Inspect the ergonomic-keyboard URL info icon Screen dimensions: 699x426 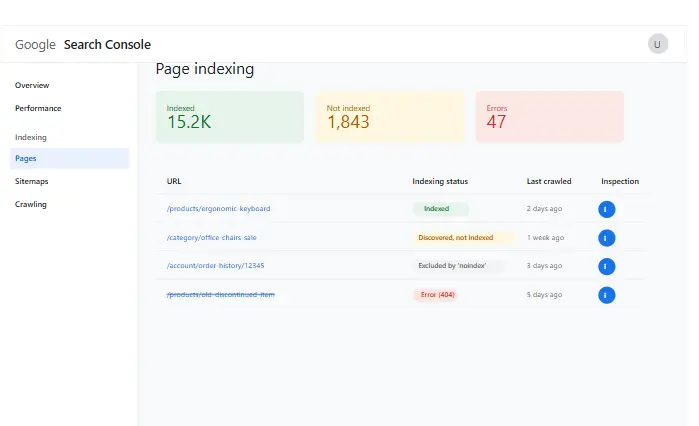click(606, 209)
